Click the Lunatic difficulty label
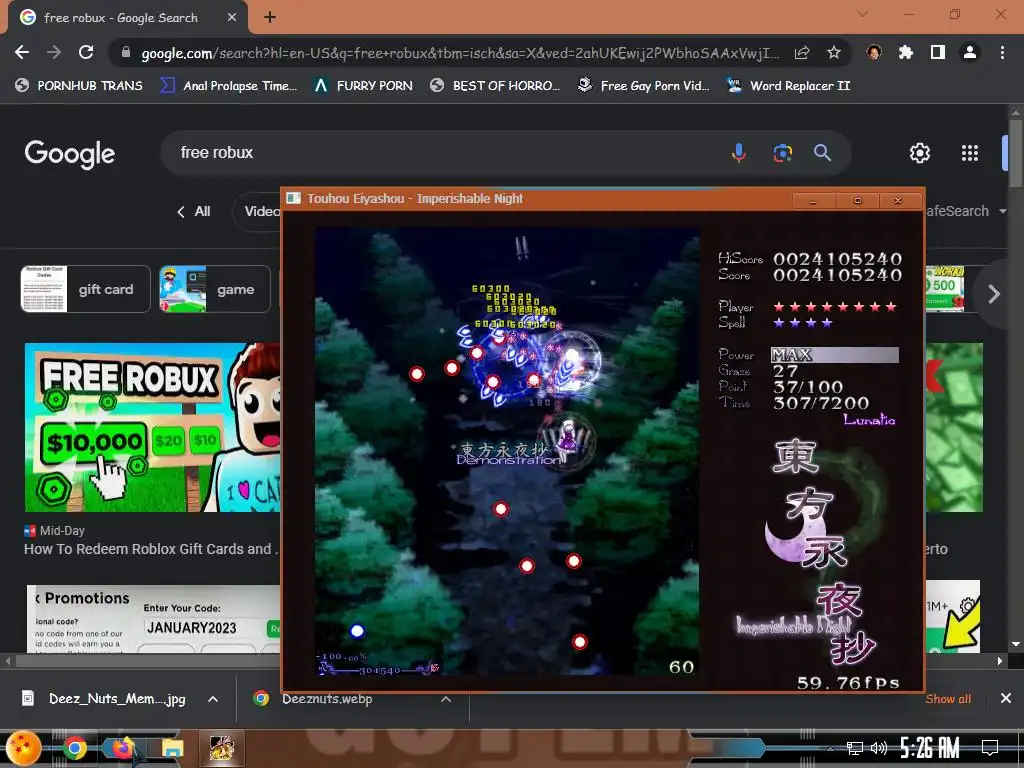The height and width of the screenshot is (768, 1024). pos(869,420)
